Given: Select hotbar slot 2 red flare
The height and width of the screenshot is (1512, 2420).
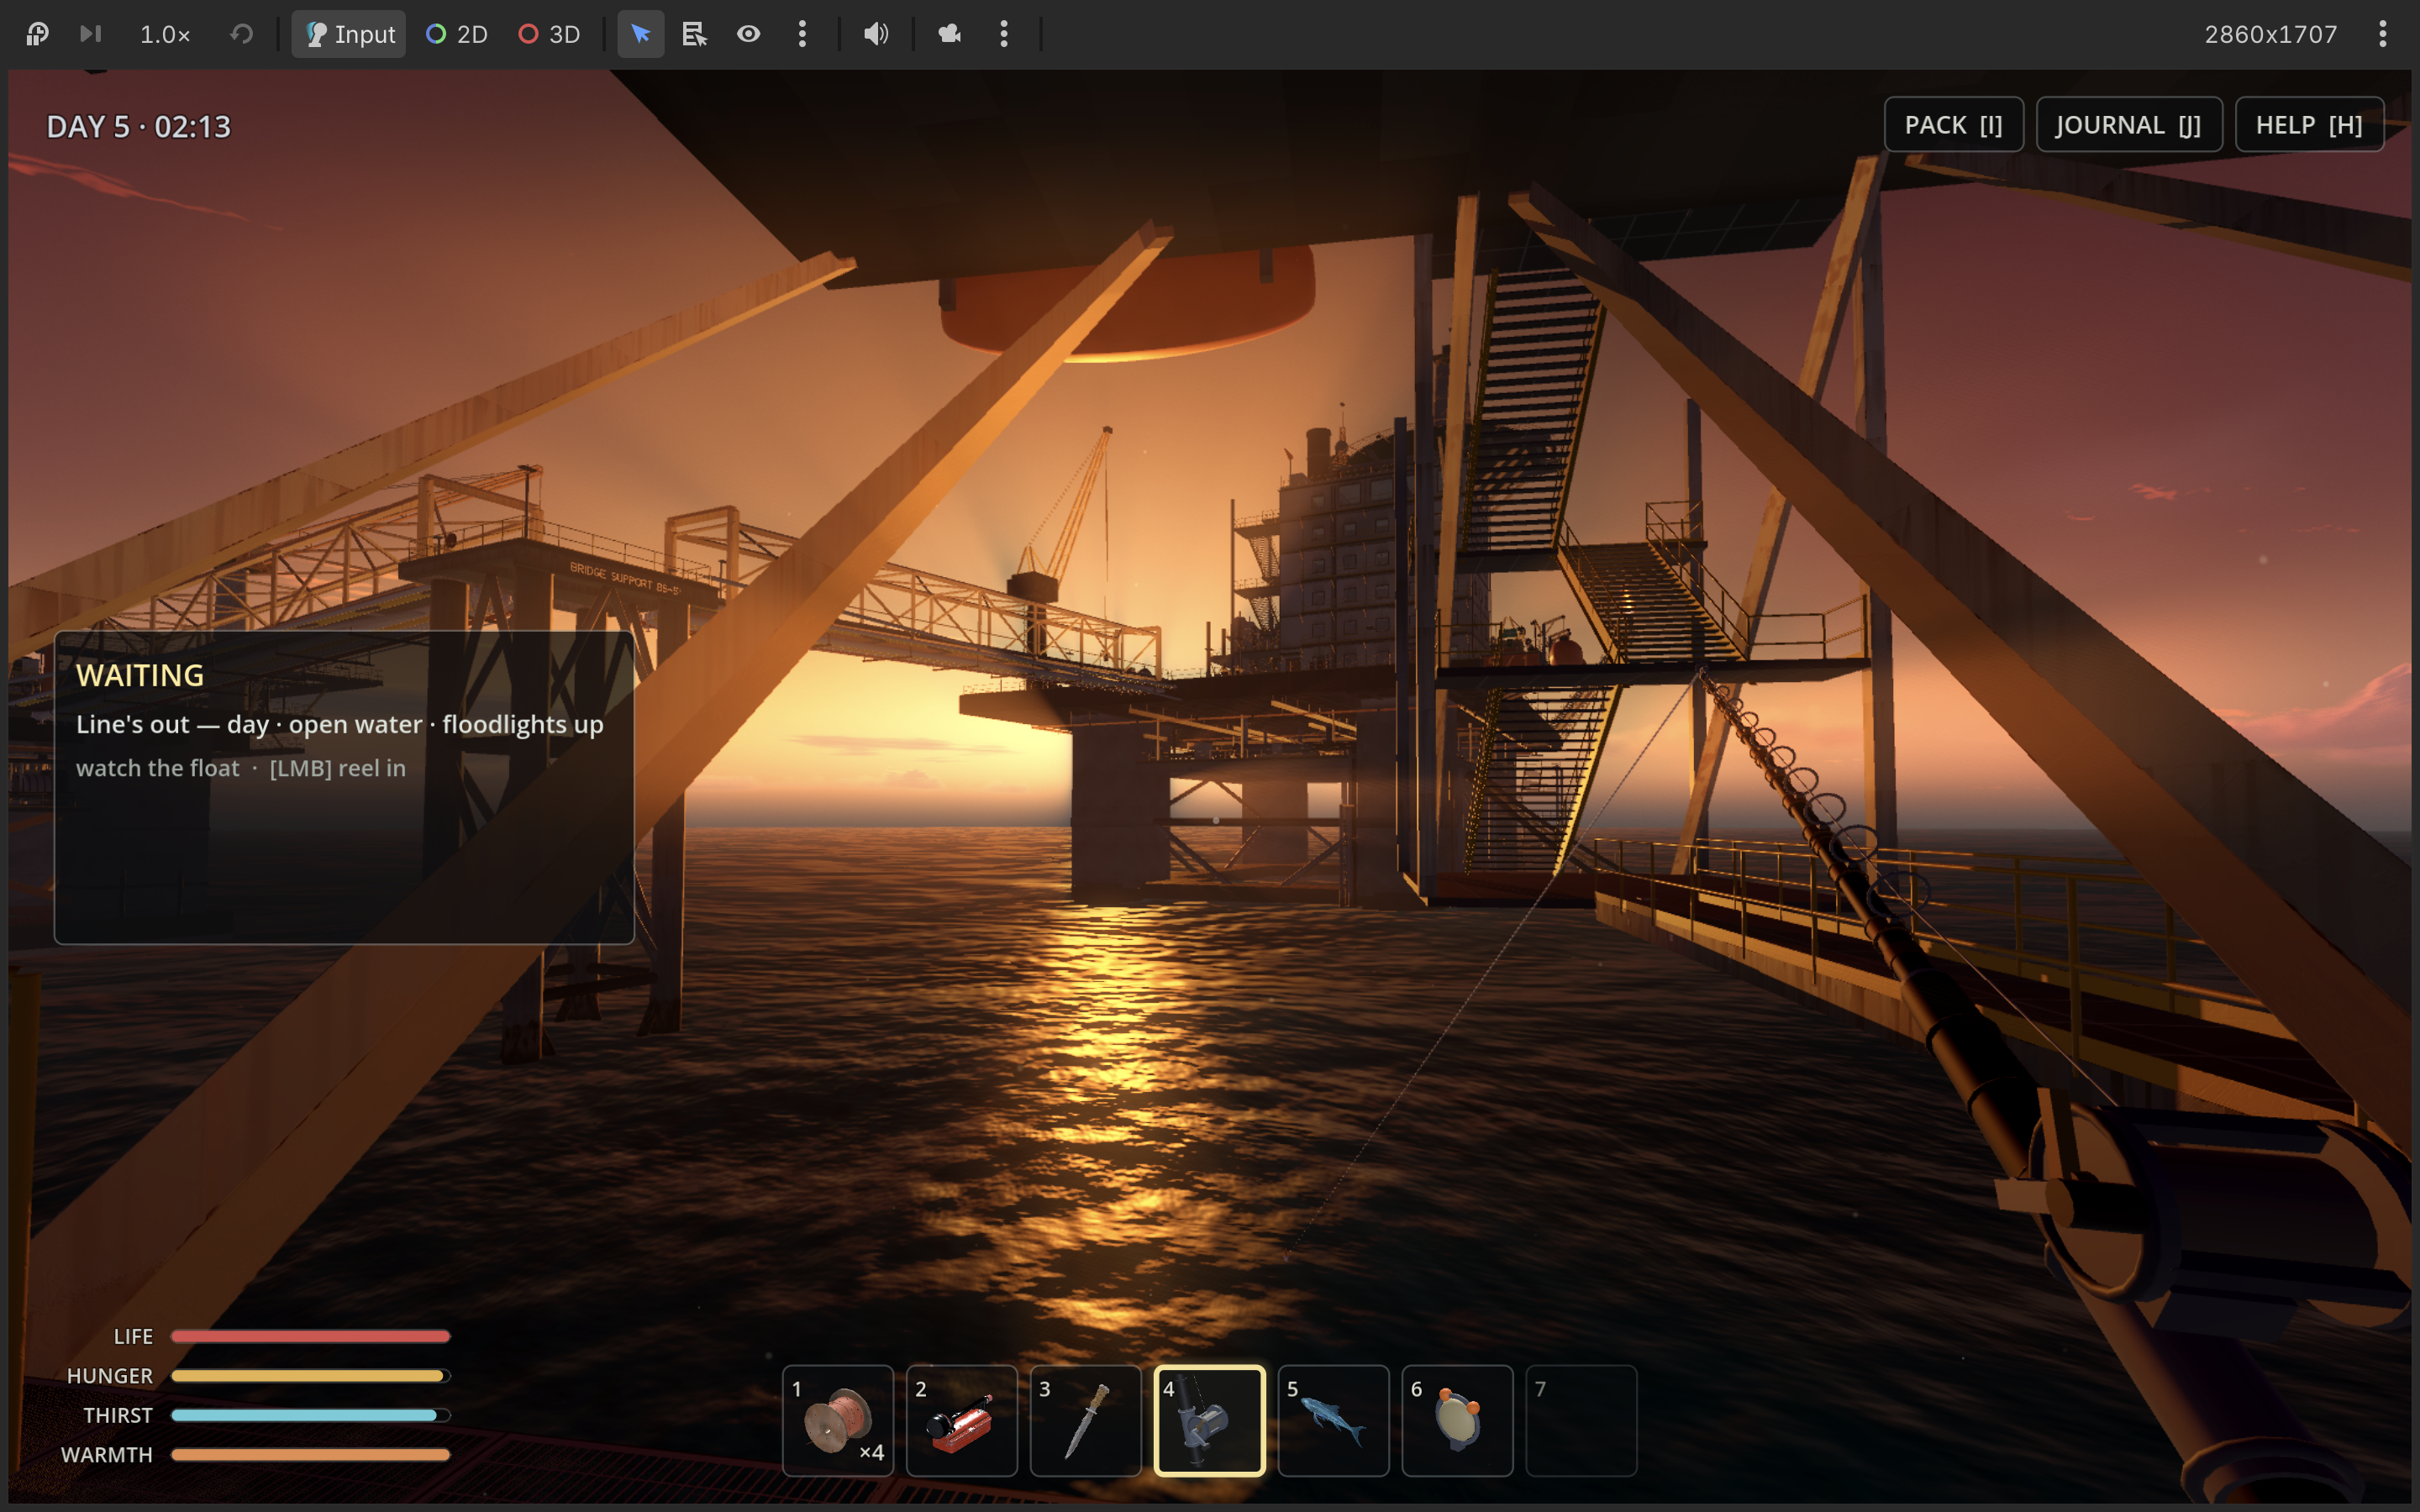Looking at the screenshot, I should click(x=962, y=1420).
